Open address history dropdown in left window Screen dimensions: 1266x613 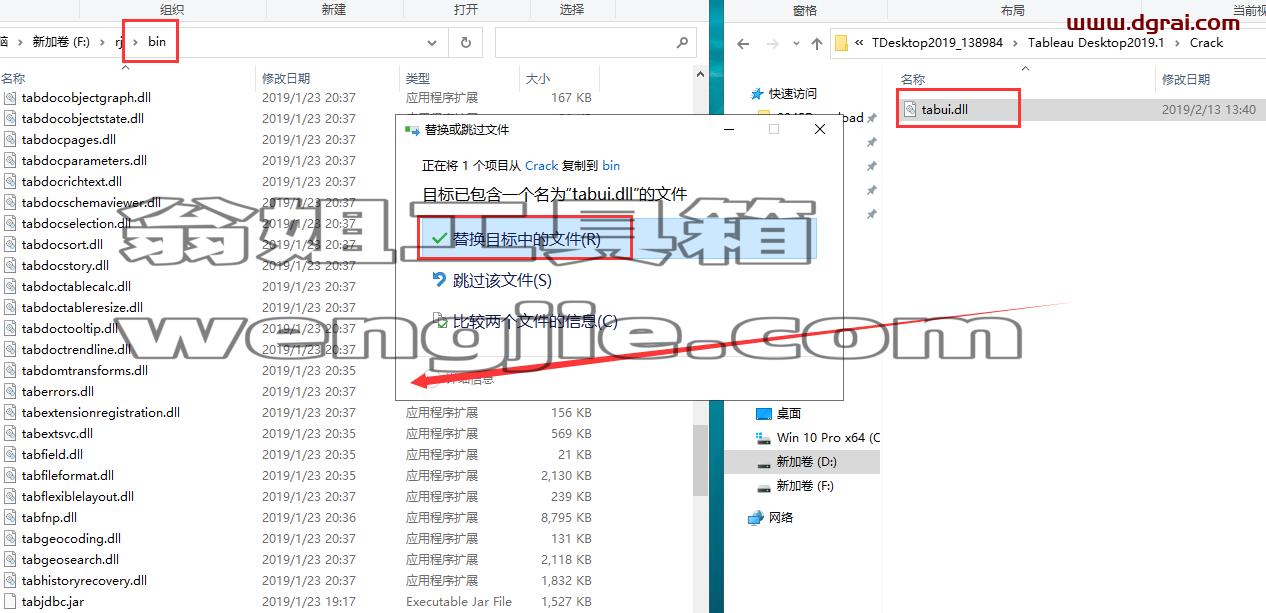[x=432, y=43]
